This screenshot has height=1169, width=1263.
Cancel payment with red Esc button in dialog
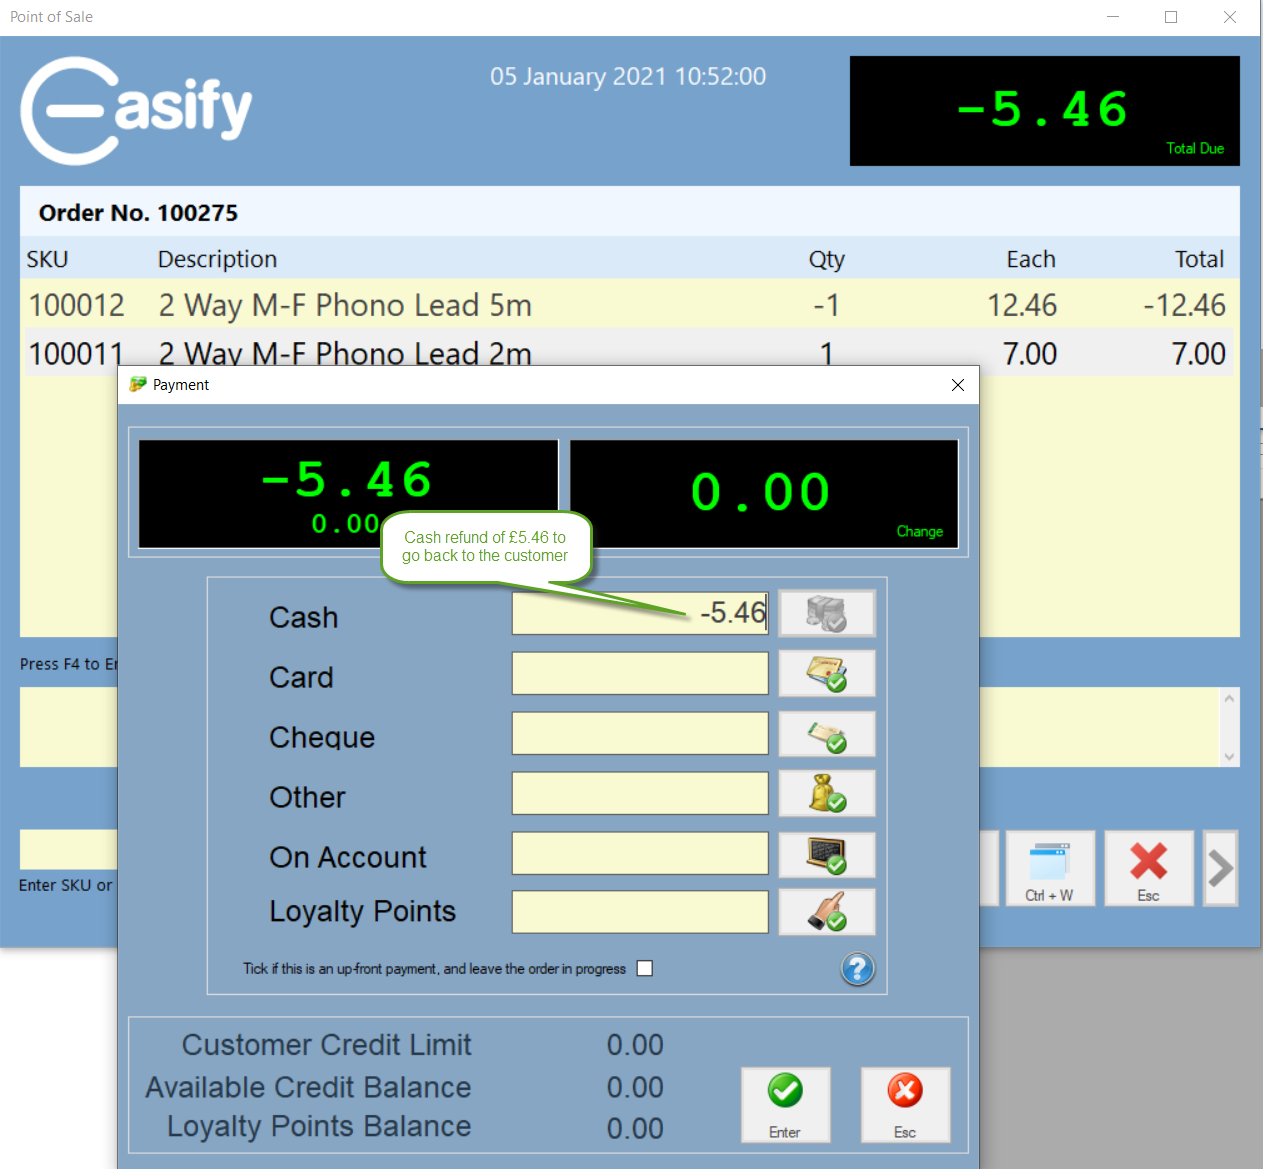point(905,1104)
